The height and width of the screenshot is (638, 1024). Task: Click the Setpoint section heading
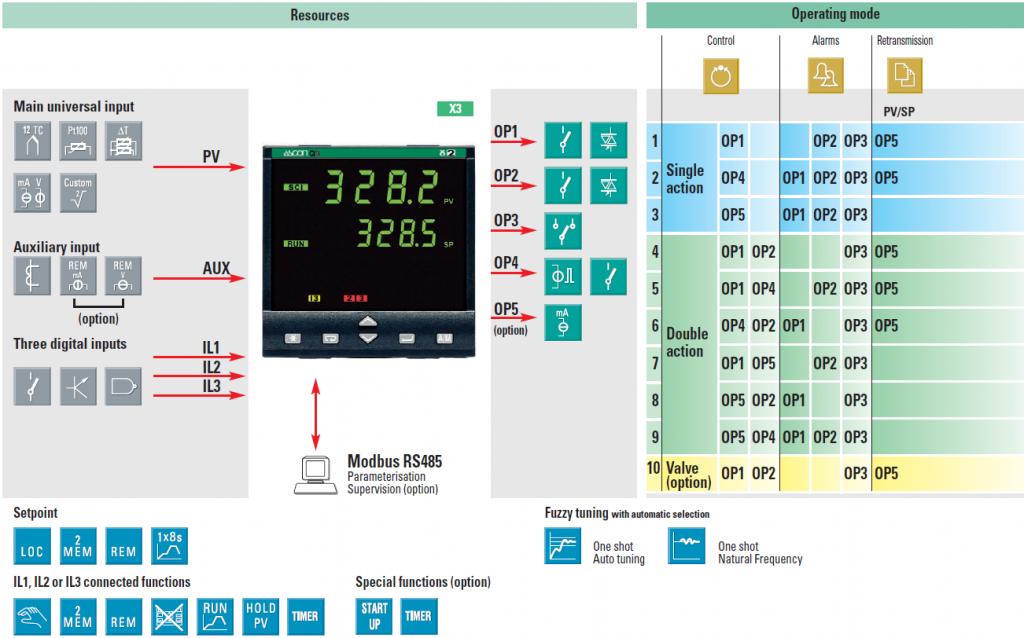[35, 513]
